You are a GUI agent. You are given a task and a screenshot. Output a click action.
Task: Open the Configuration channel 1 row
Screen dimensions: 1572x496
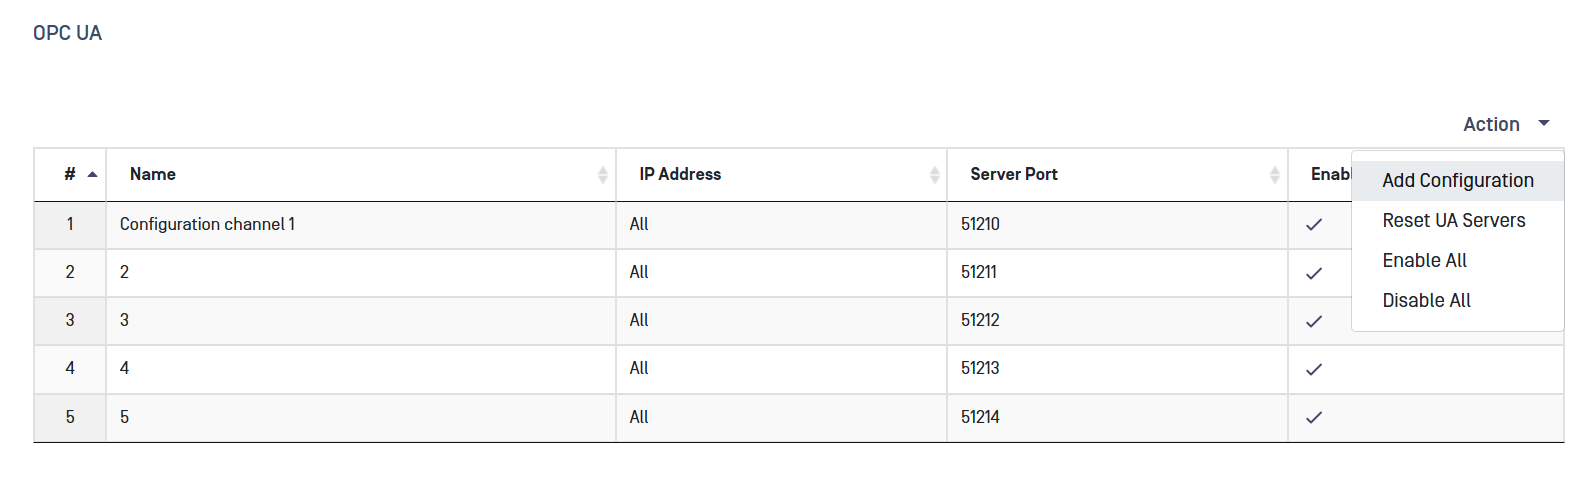pyautogui.click(x=207, y=225)
